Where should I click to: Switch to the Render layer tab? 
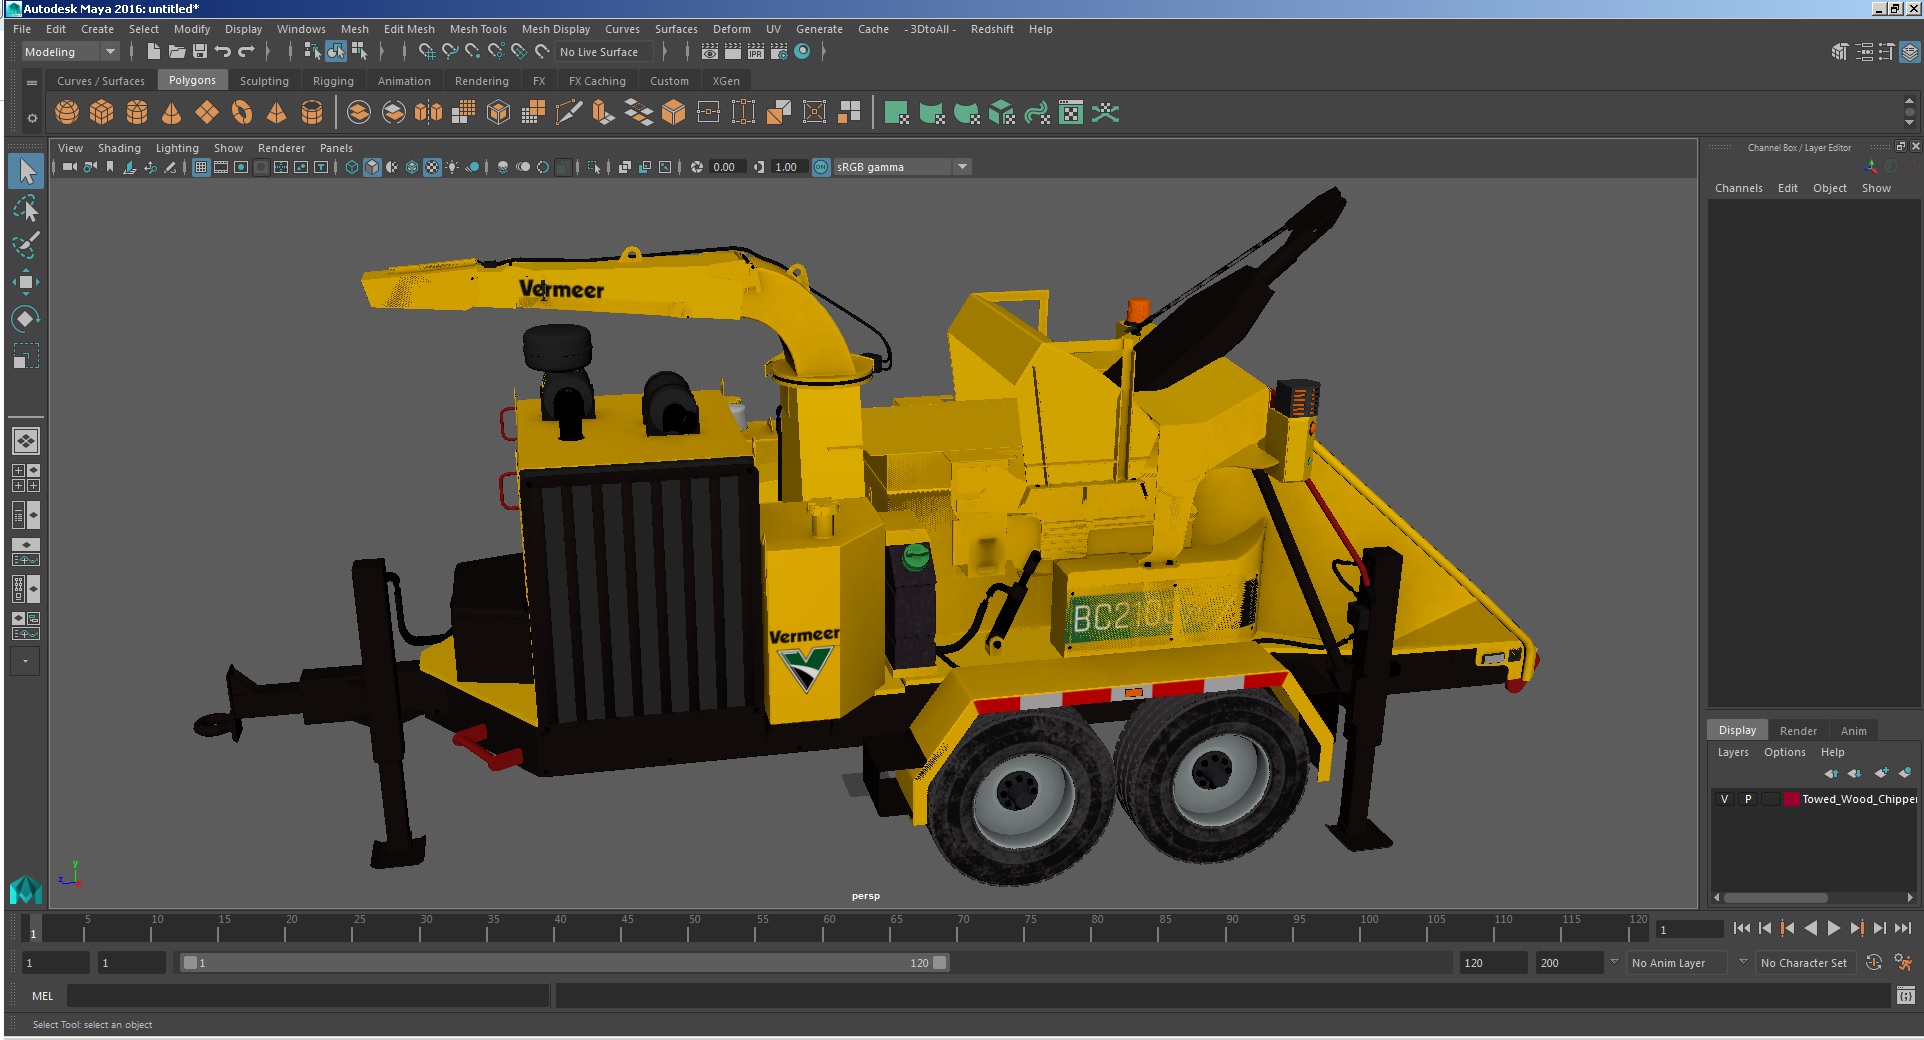[x=1798, y=730]
